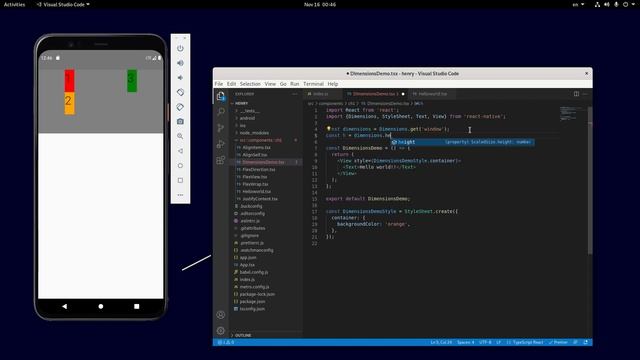Click the emulator volume down button
The height and width of the screenshot is (360, 640).
coord(180,78)
